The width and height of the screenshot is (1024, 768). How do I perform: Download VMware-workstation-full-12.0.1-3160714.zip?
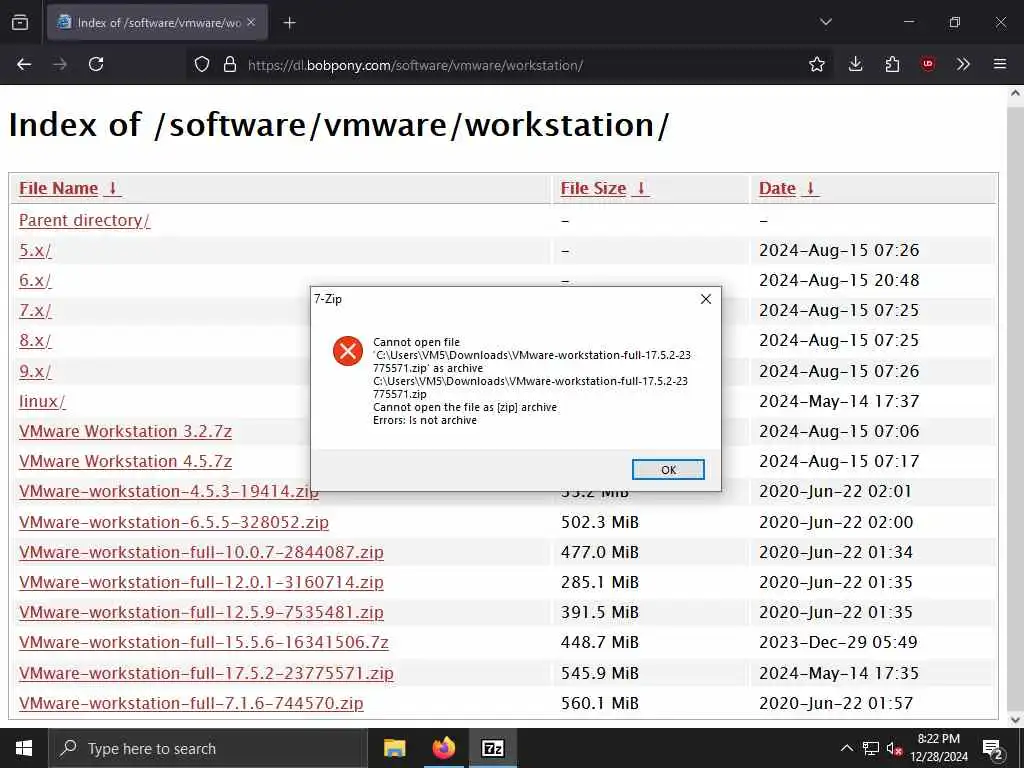click(x=201, y=582)
